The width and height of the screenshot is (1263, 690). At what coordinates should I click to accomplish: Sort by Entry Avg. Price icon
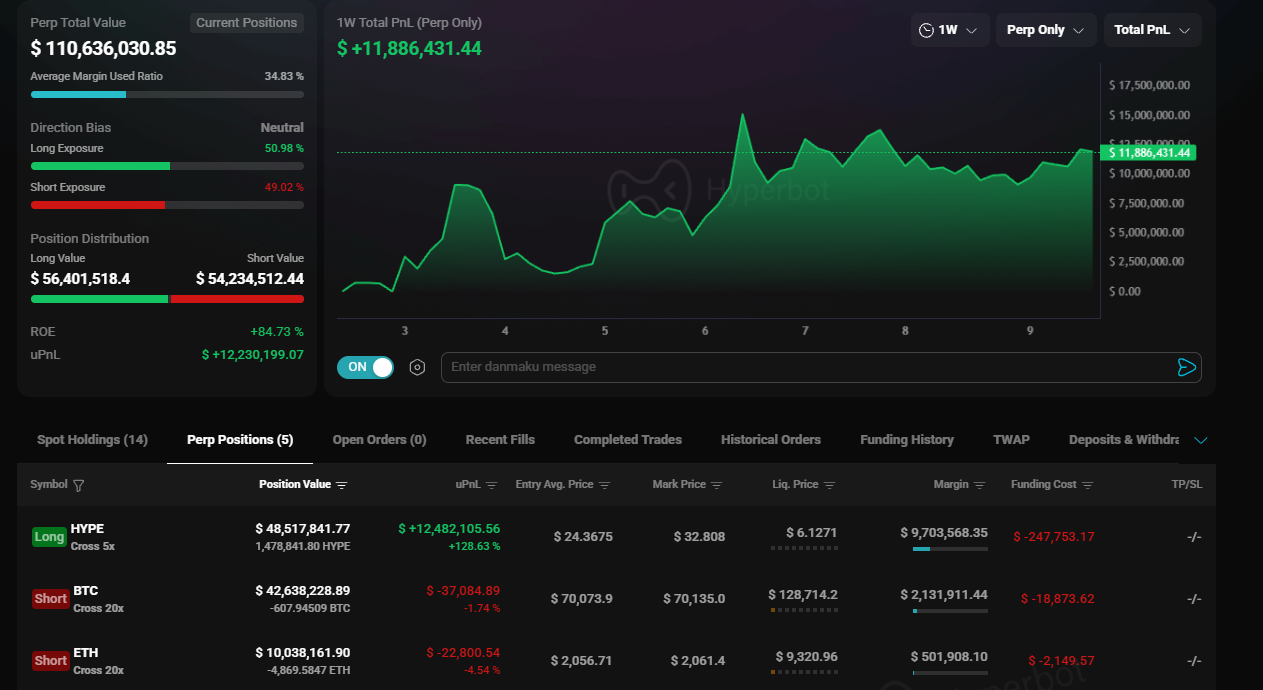[x=603, y=485]
